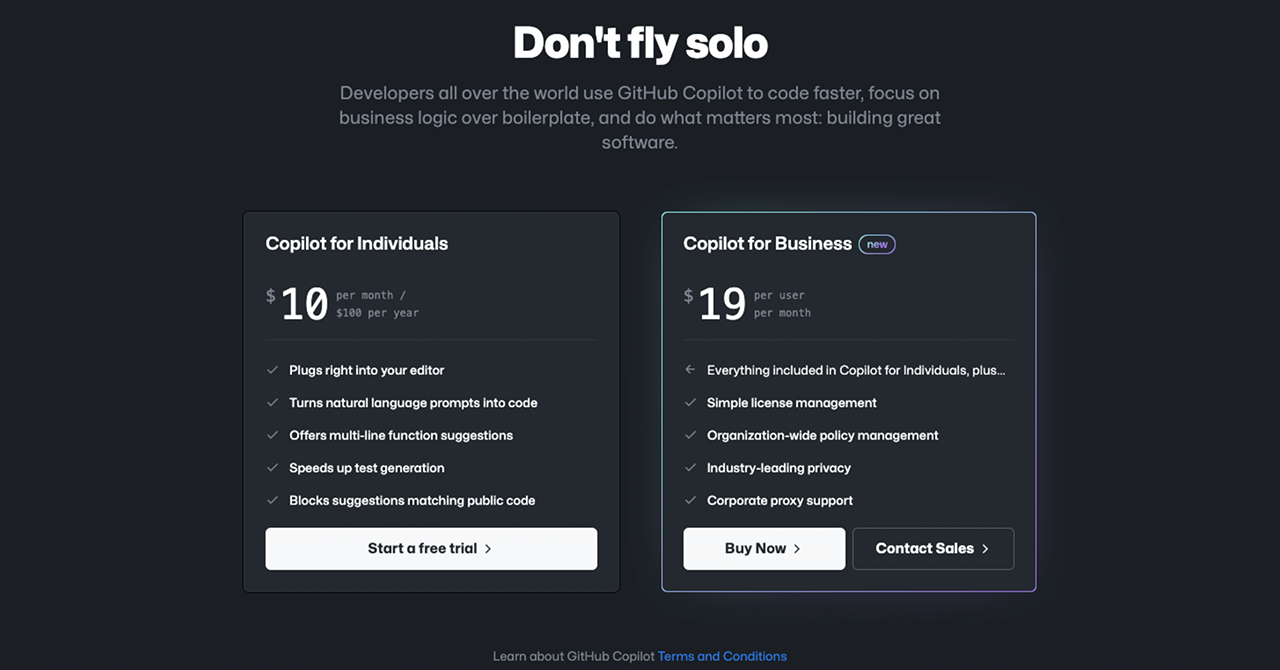
Task: Click the Don't fly solo headline
Action: pos(640,43)
